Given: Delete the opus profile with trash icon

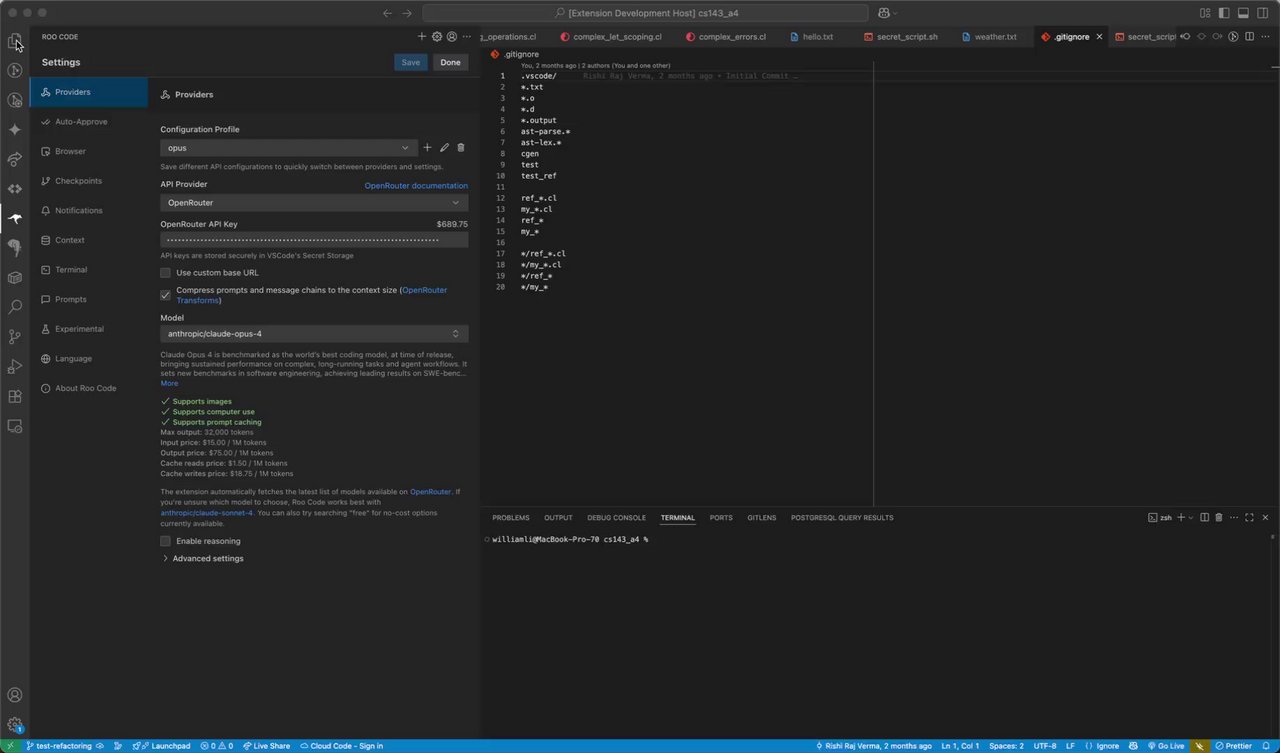Looking at the screenshot, I should tap(461, 148).
